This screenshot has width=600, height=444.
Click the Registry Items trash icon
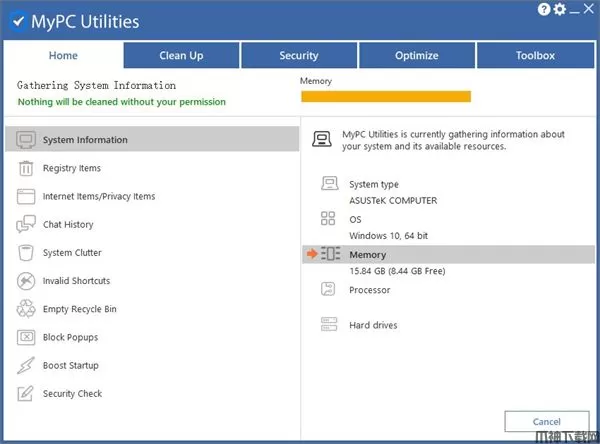pos(26,168)
